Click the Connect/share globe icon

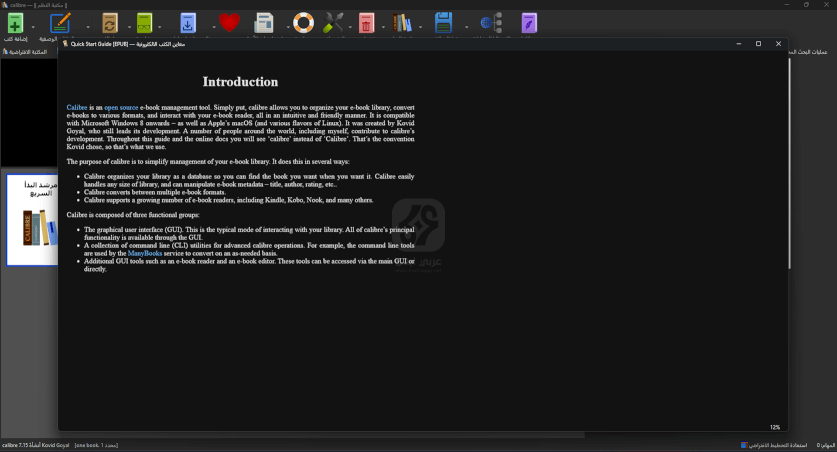point(490,23)
